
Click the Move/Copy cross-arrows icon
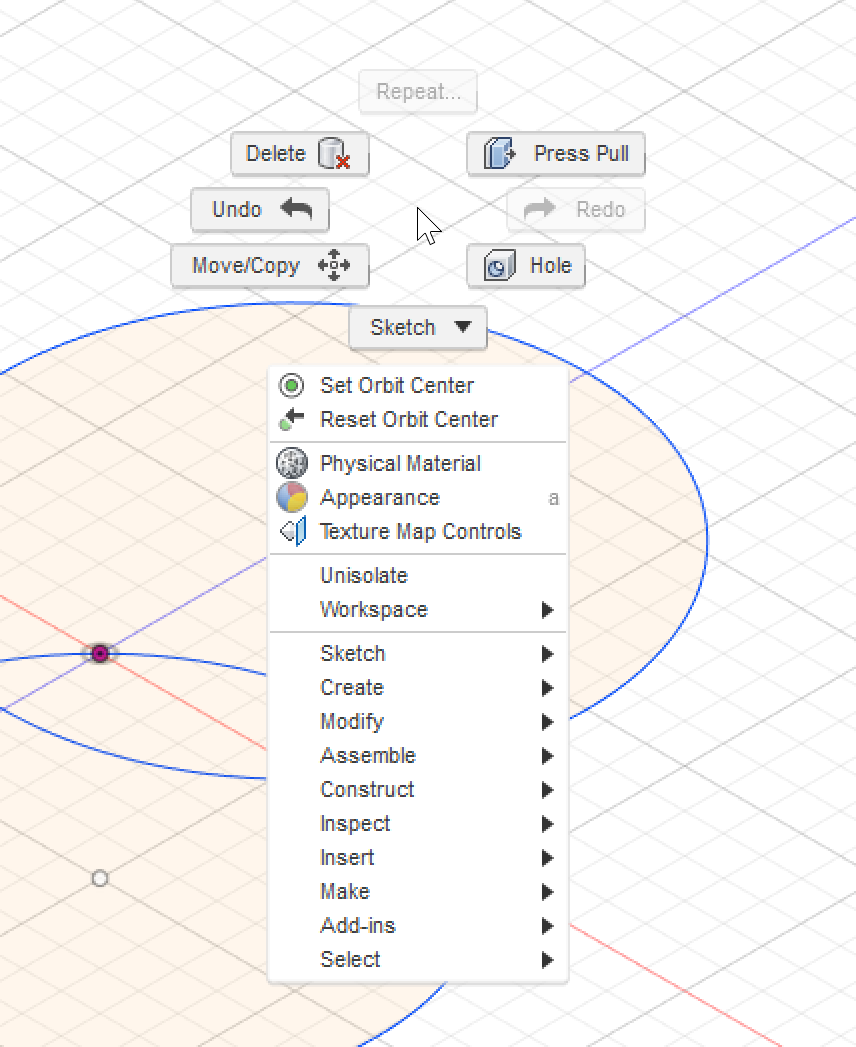pyautogui.click(x=334, y=265)
